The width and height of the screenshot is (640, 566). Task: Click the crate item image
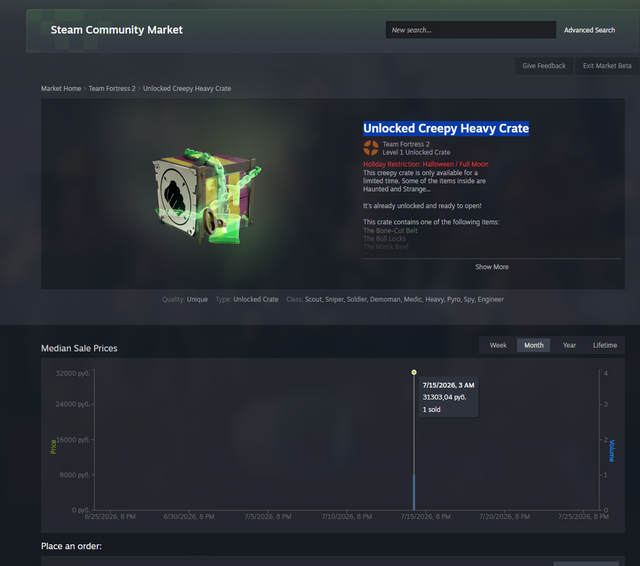207,196
